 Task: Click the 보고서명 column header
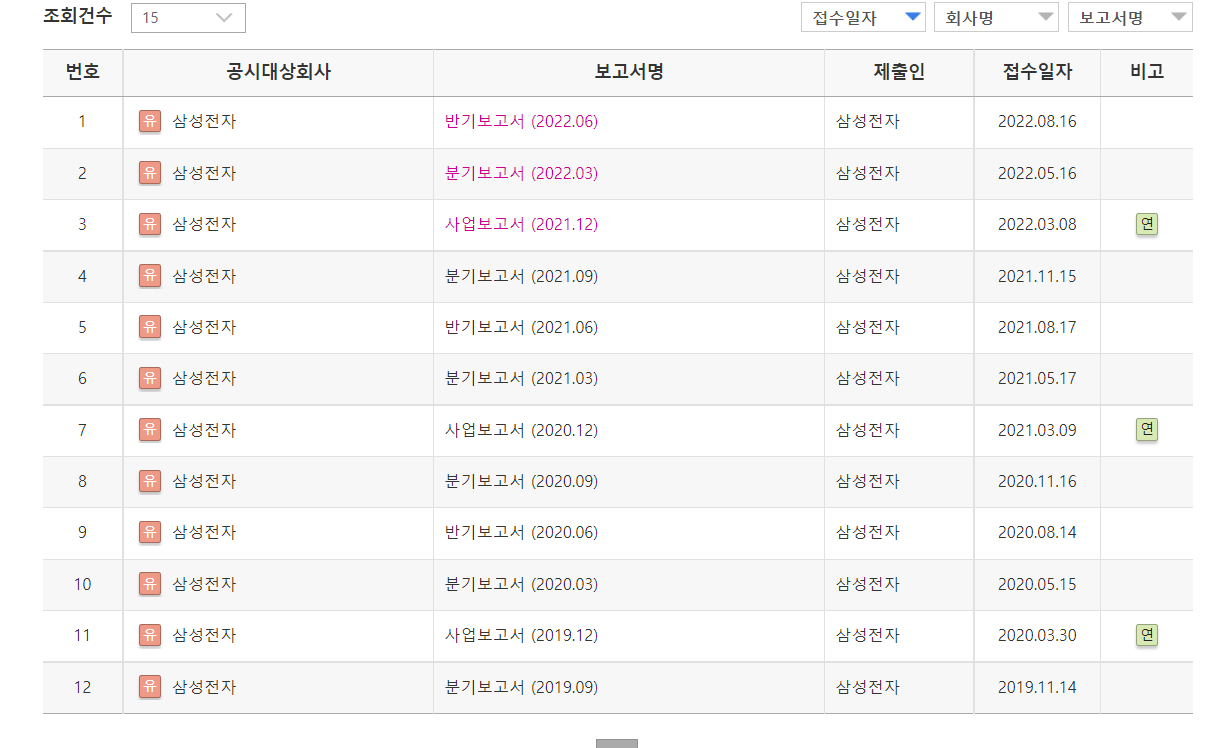[629, 72]
